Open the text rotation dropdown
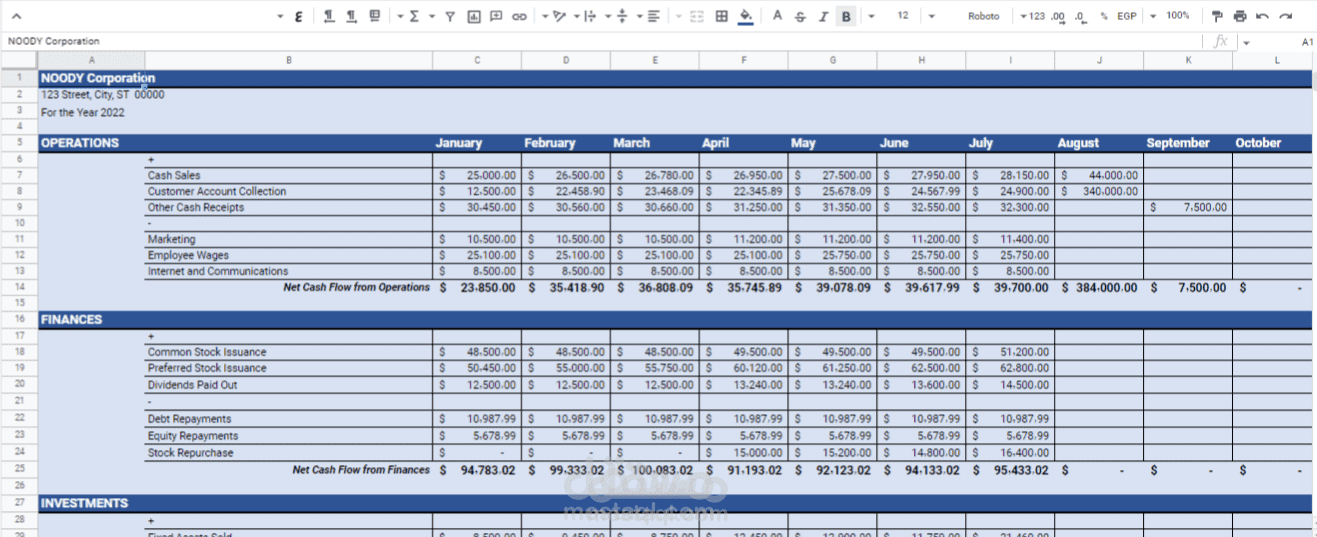 coord(553,16)
